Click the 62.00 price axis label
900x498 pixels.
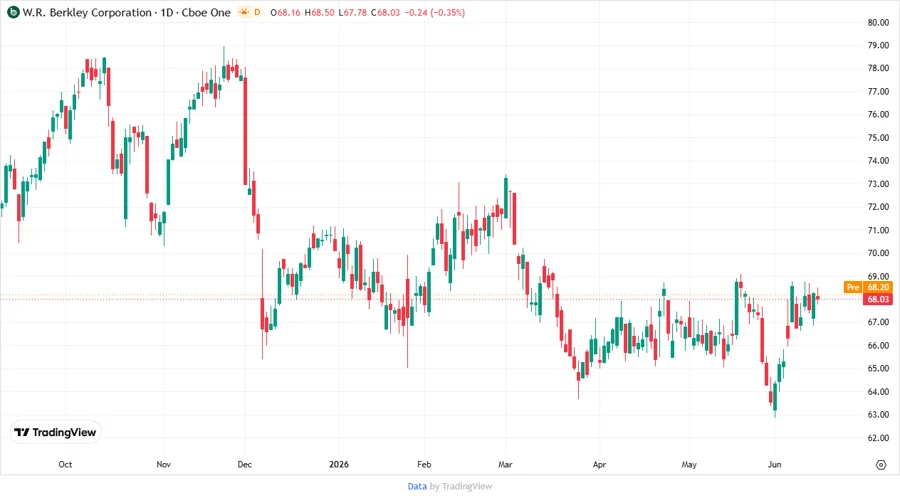tap(878, 438)
